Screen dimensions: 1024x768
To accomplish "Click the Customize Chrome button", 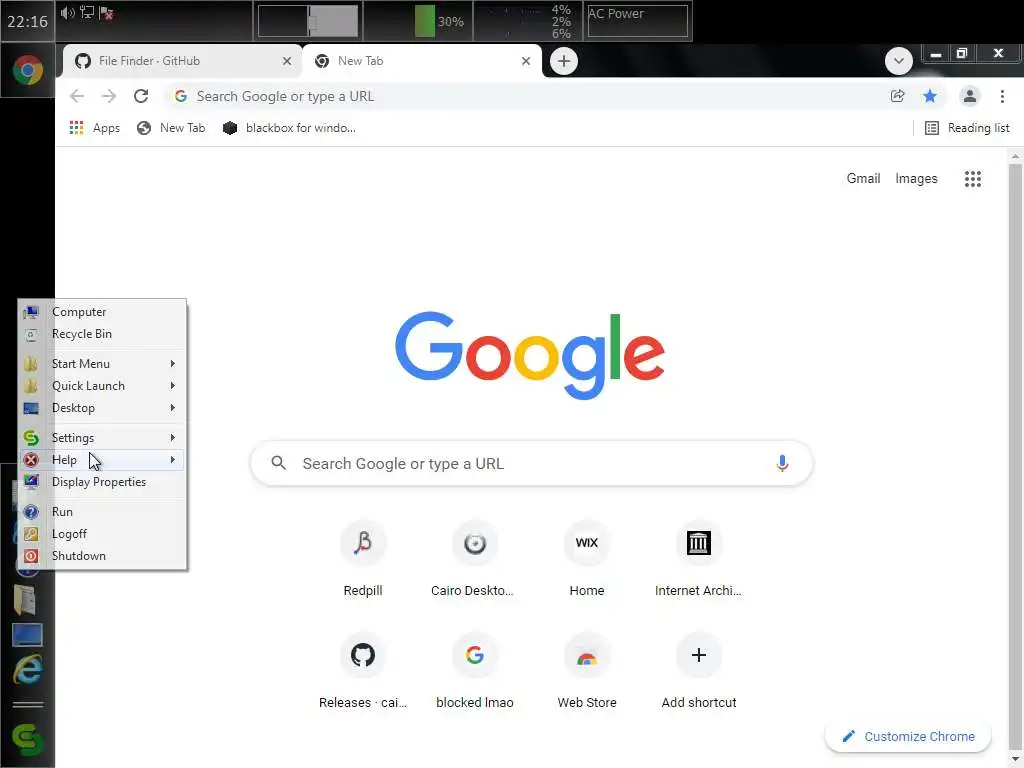I will 908,737.
